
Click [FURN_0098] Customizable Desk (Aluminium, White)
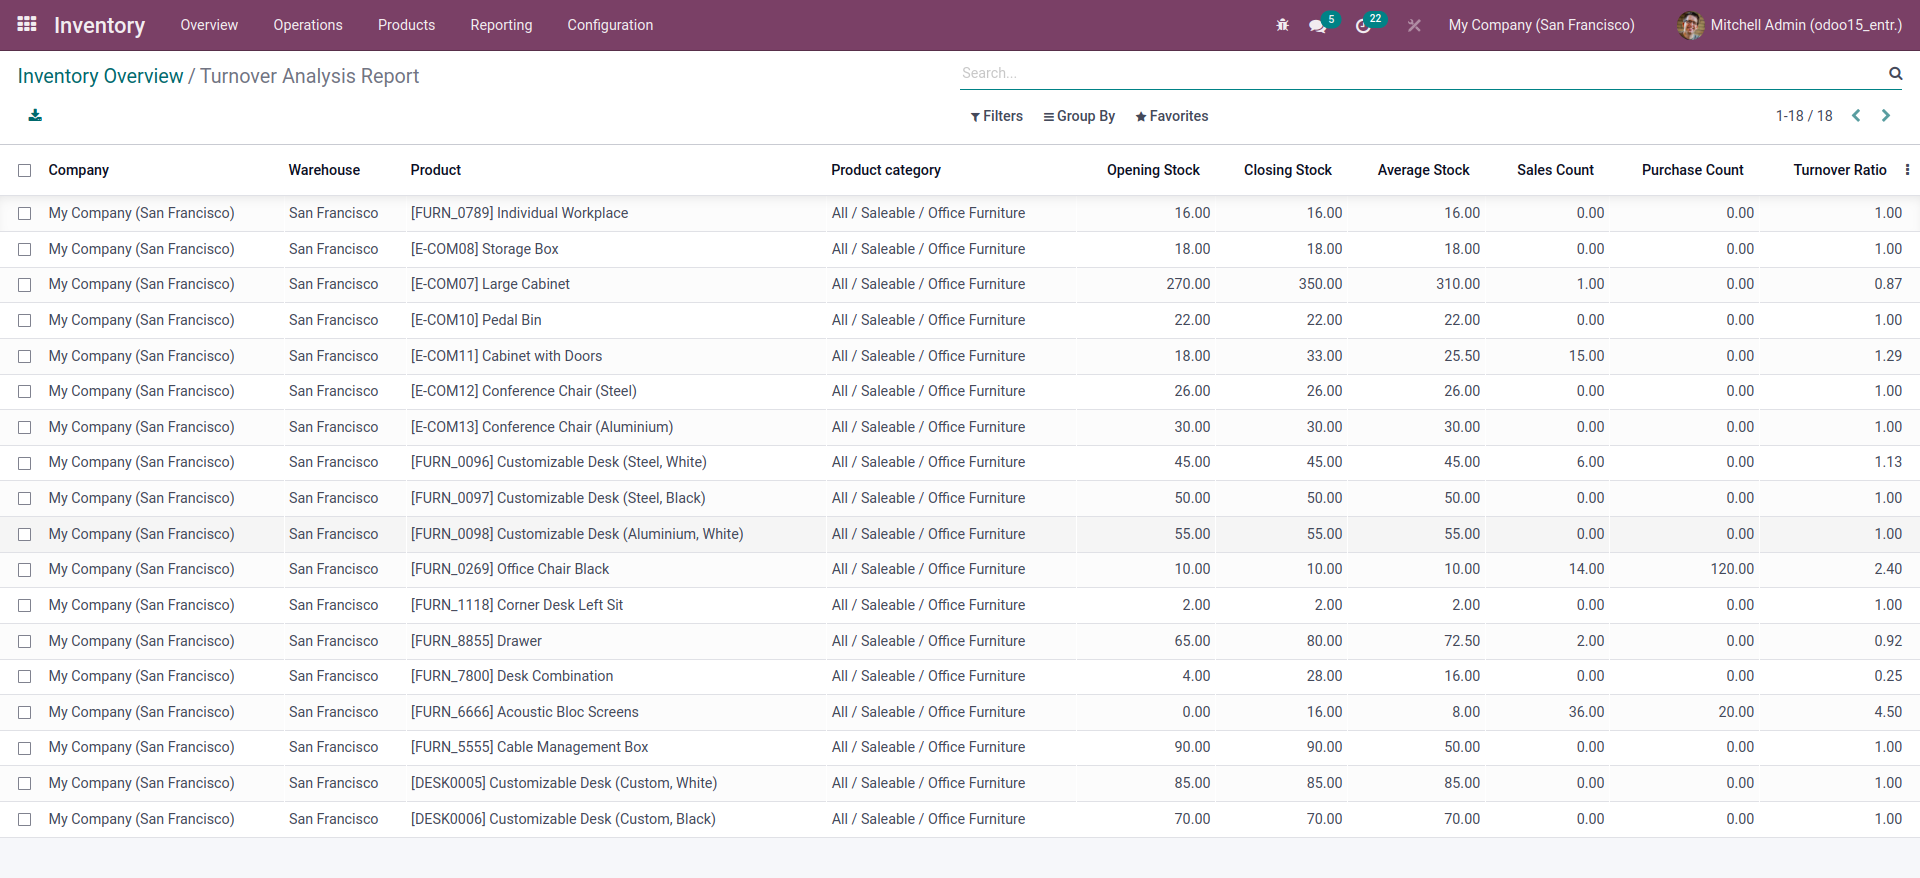[577, 534]
